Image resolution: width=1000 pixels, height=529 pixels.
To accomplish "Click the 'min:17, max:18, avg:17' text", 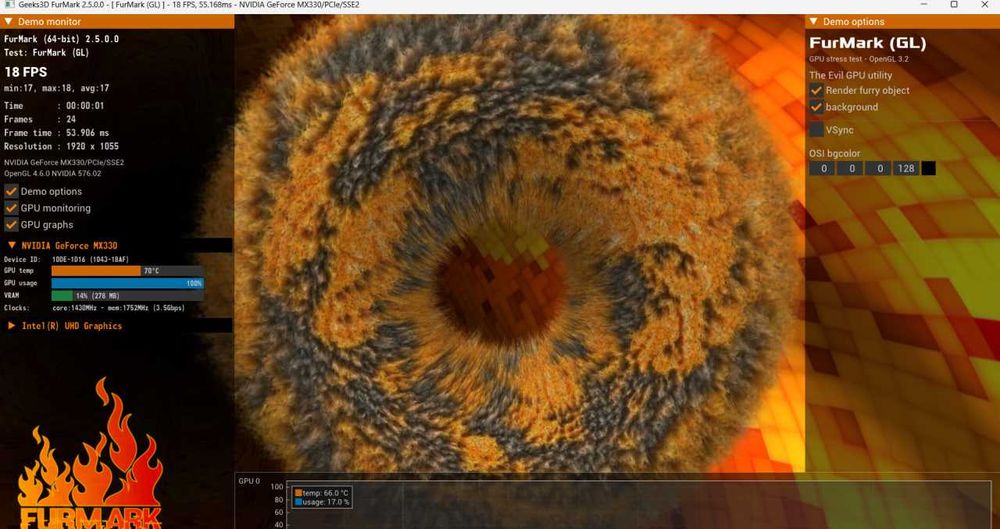I will click(x=56, y=88).
